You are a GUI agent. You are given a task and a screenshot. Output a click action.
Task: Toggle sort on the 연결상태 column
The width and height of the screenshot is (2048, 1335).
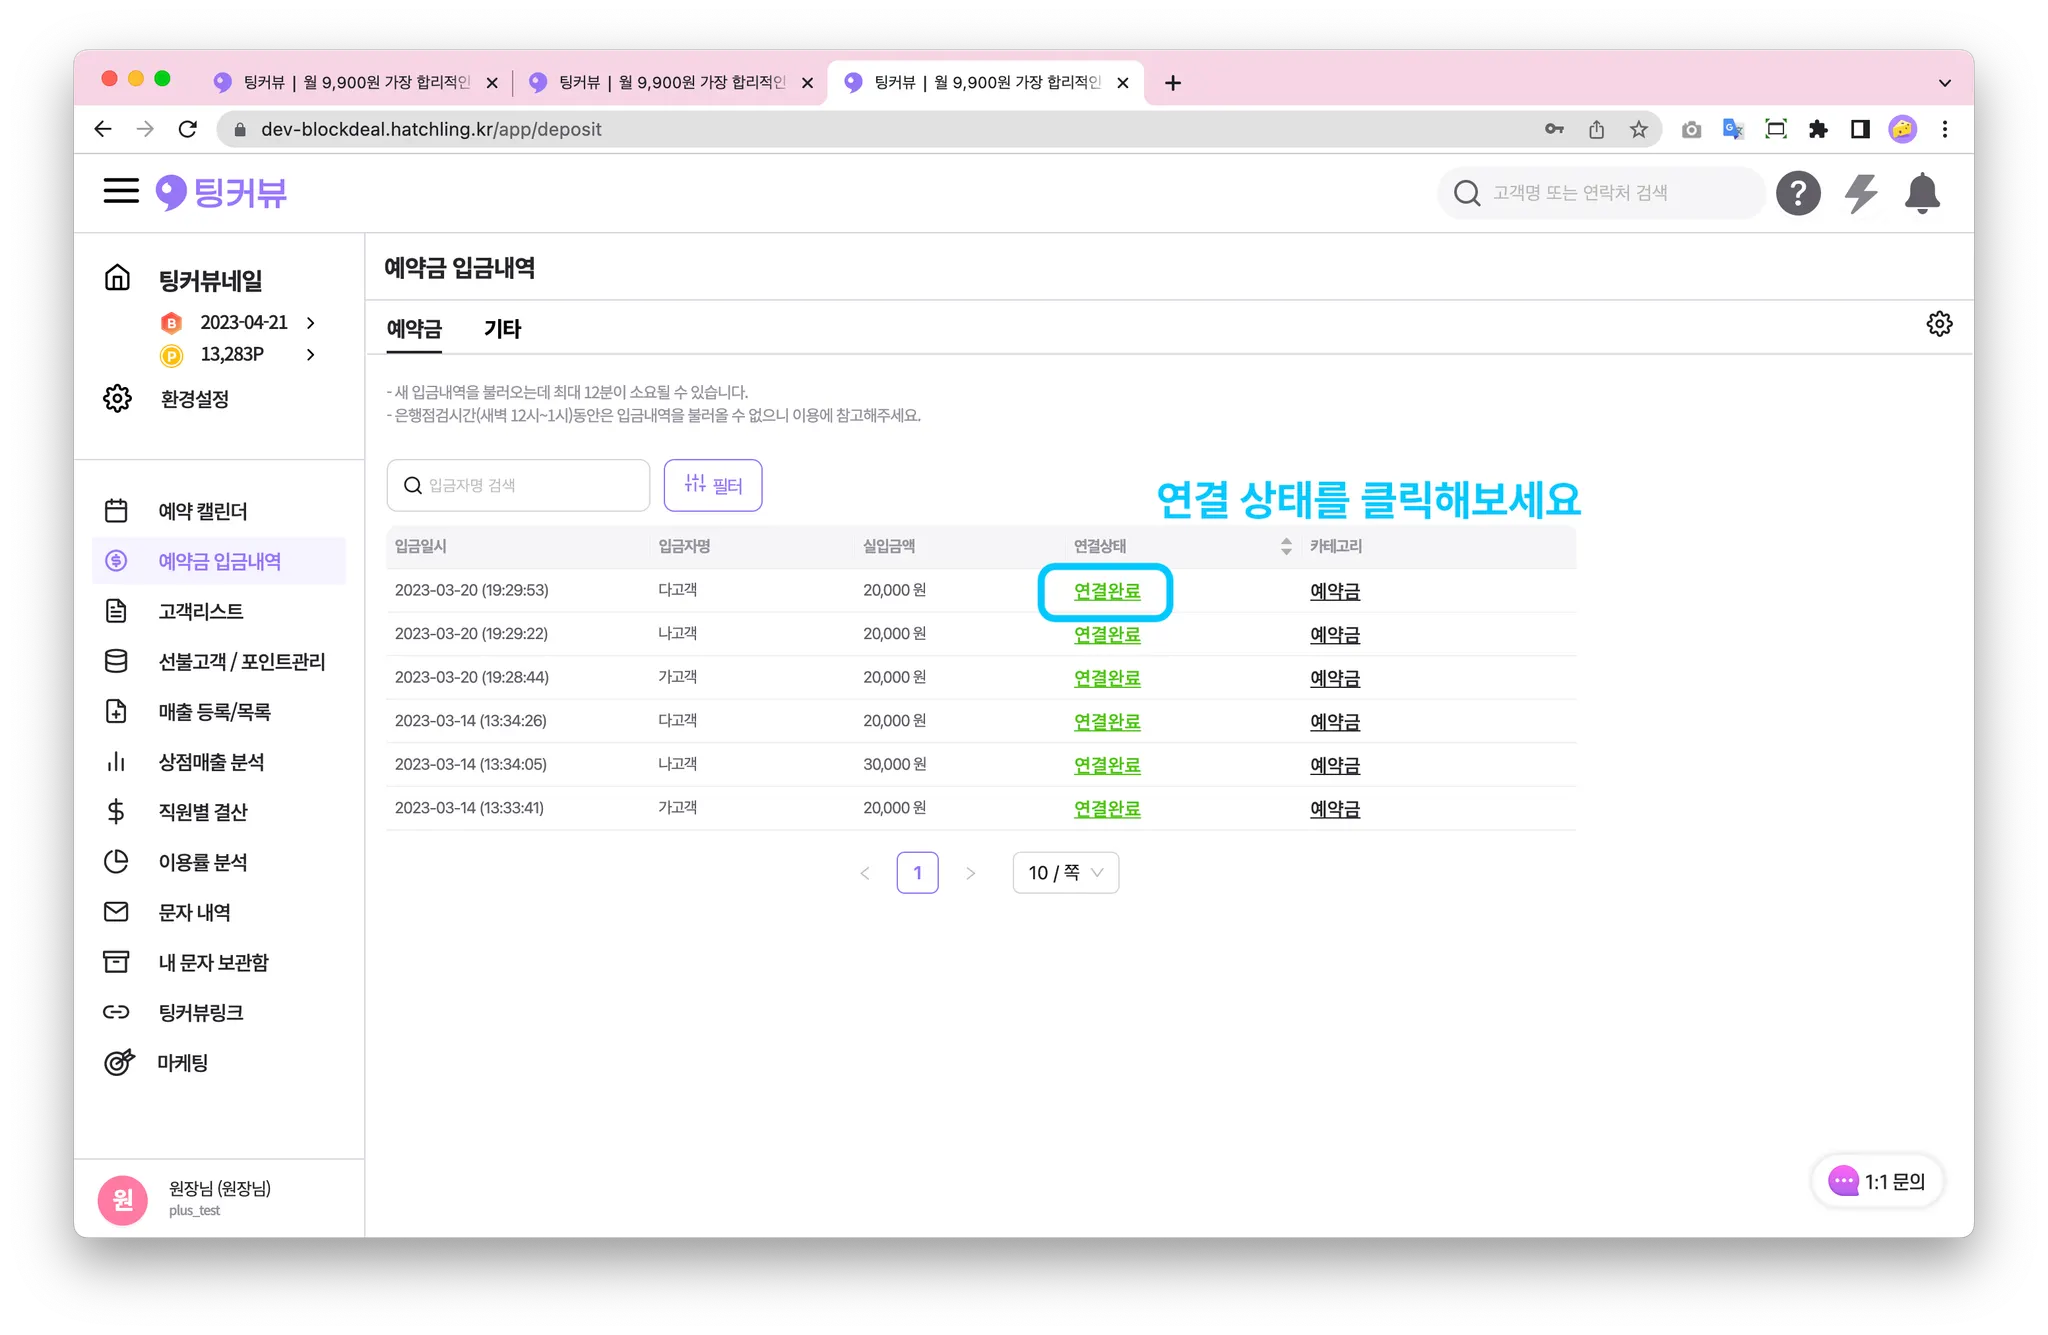(1285, 546)
